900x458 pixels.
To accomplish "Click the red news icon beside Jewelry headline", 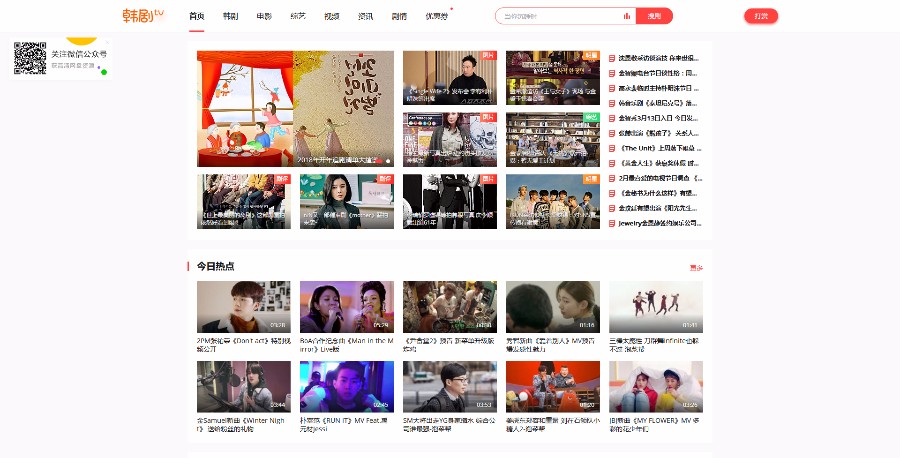I will point(612,223).
